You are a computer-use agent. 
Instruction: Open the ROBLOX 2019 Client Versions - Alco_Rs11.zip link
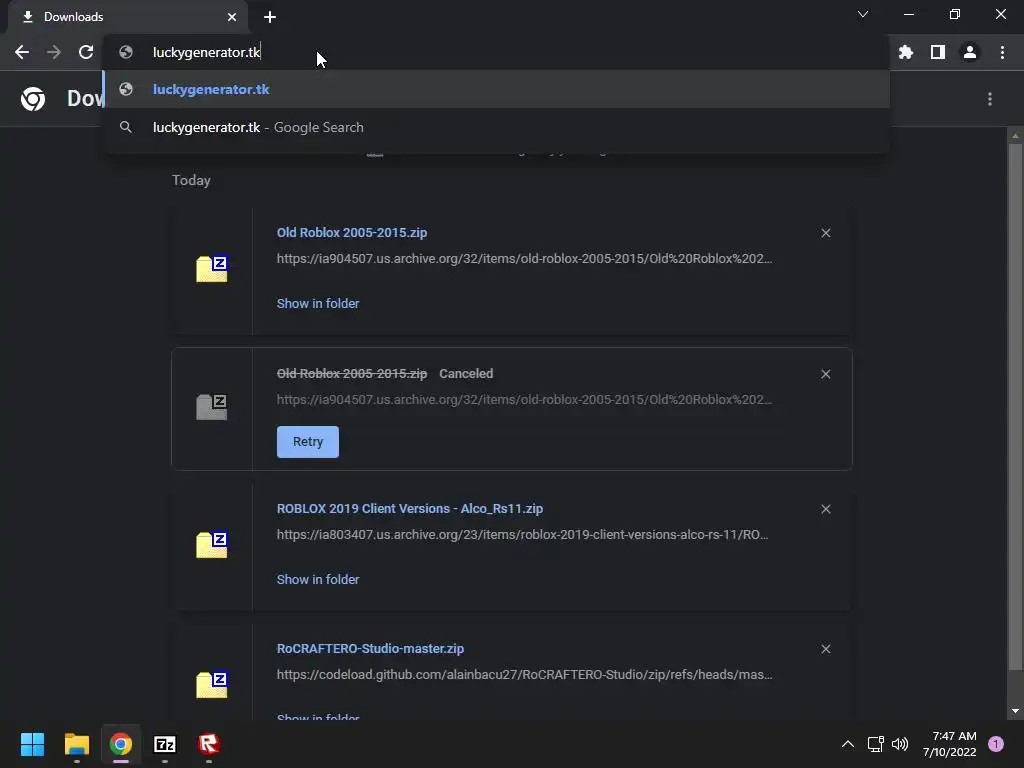(410, 509)
